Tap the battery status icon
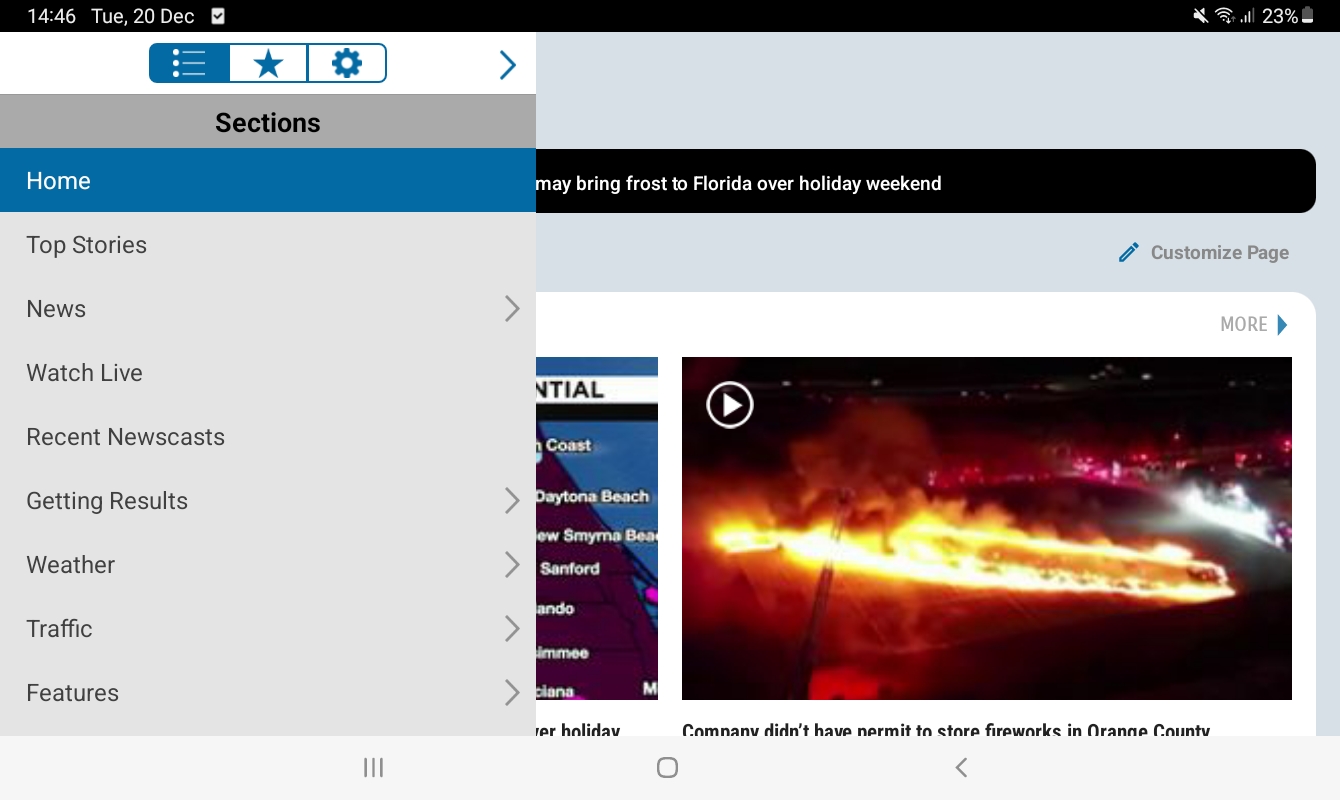Viewport: 1340px width, 800px height. point(1308,16)
